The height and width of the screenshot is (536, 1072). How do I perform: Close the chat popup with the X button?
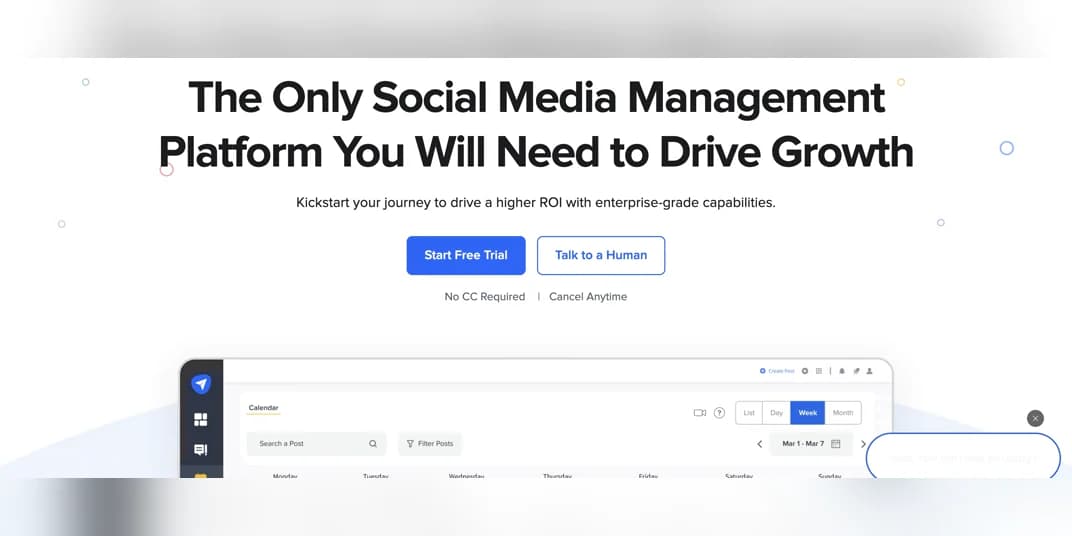click(1035, 418)
